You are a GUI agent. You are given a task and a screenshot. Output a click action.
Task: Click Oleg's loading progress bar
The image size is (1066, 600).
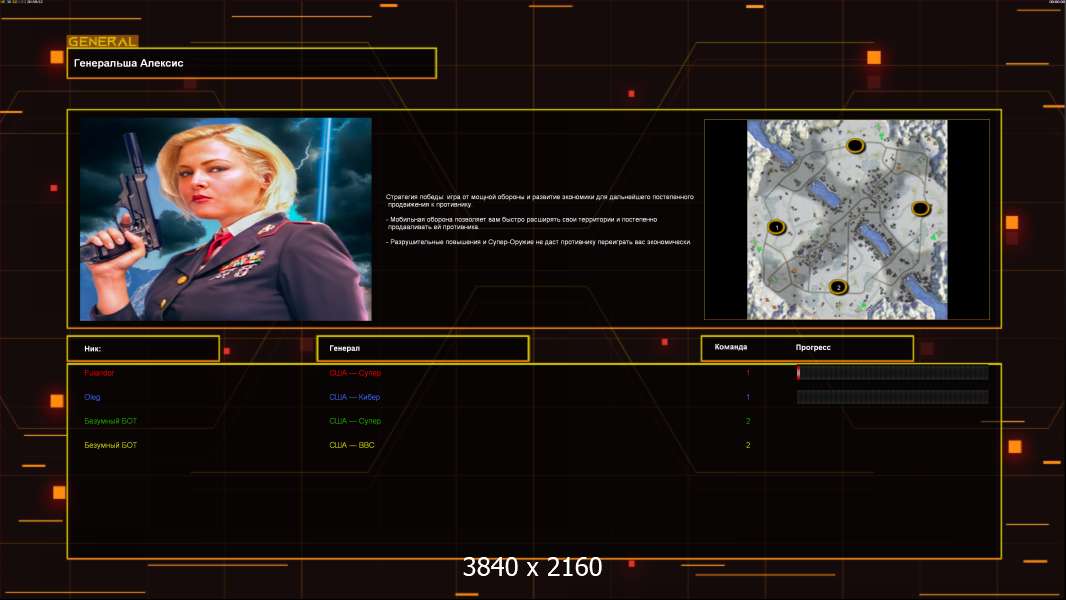click(x=893, y=397)
